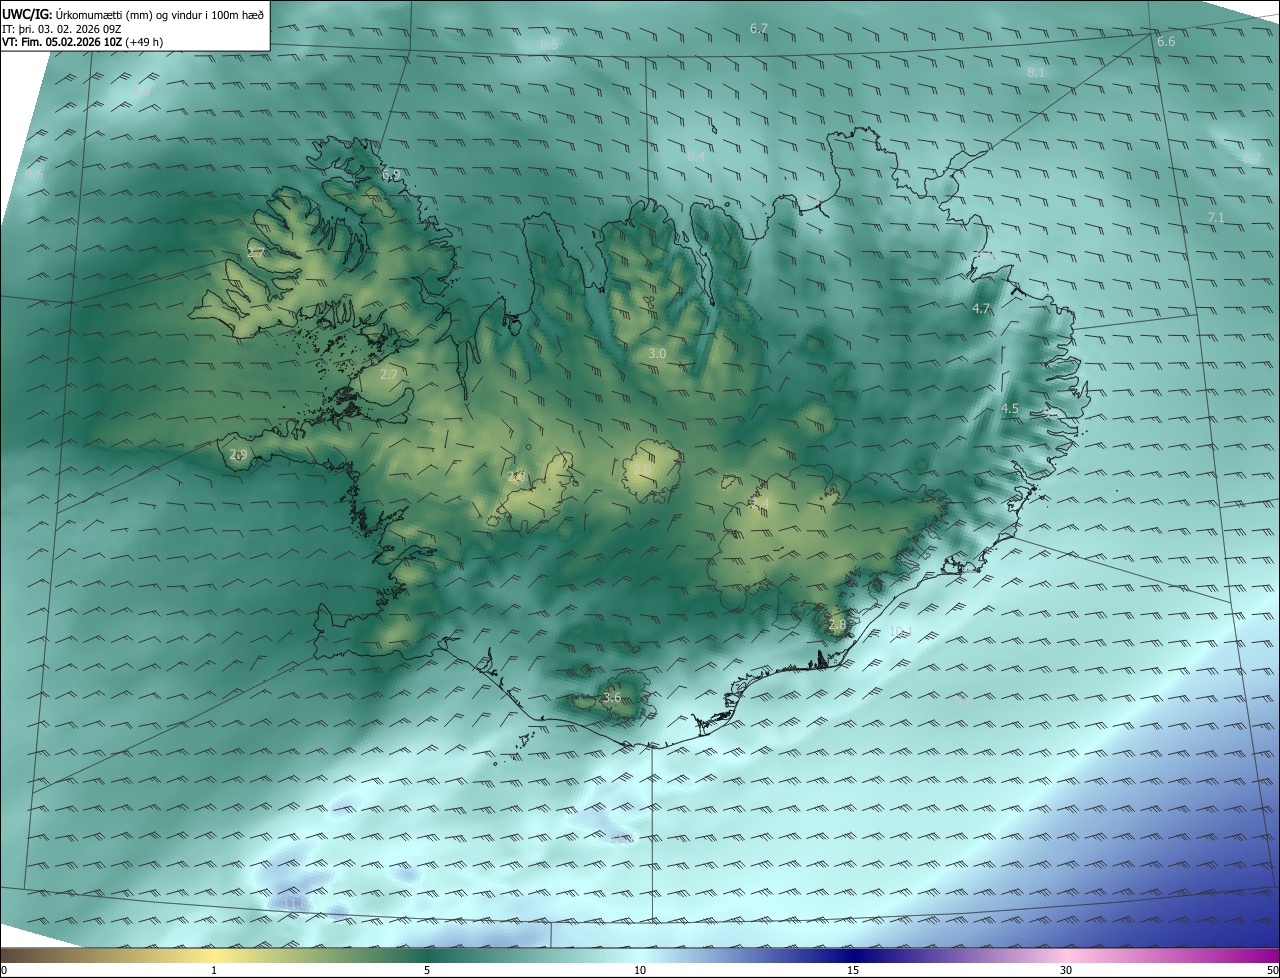Click the 2.9 value label on the map
The height and width of the screenshot is (978, 1280).
click(x=238, y=454)
